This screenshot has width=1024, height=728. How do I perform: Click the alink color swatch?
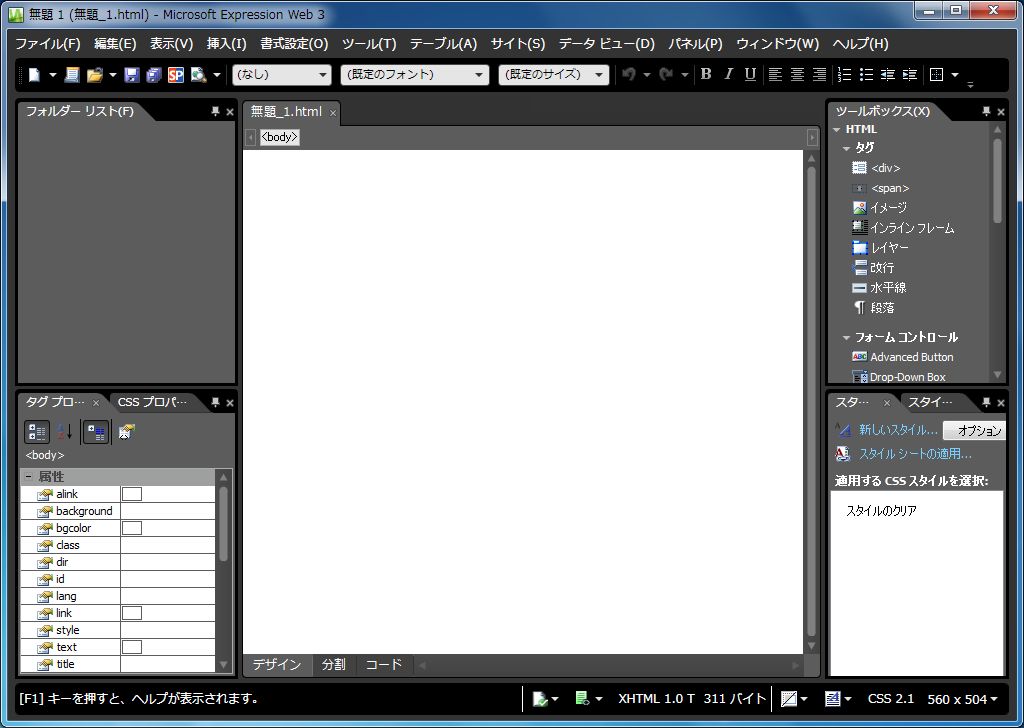(132, 494)
